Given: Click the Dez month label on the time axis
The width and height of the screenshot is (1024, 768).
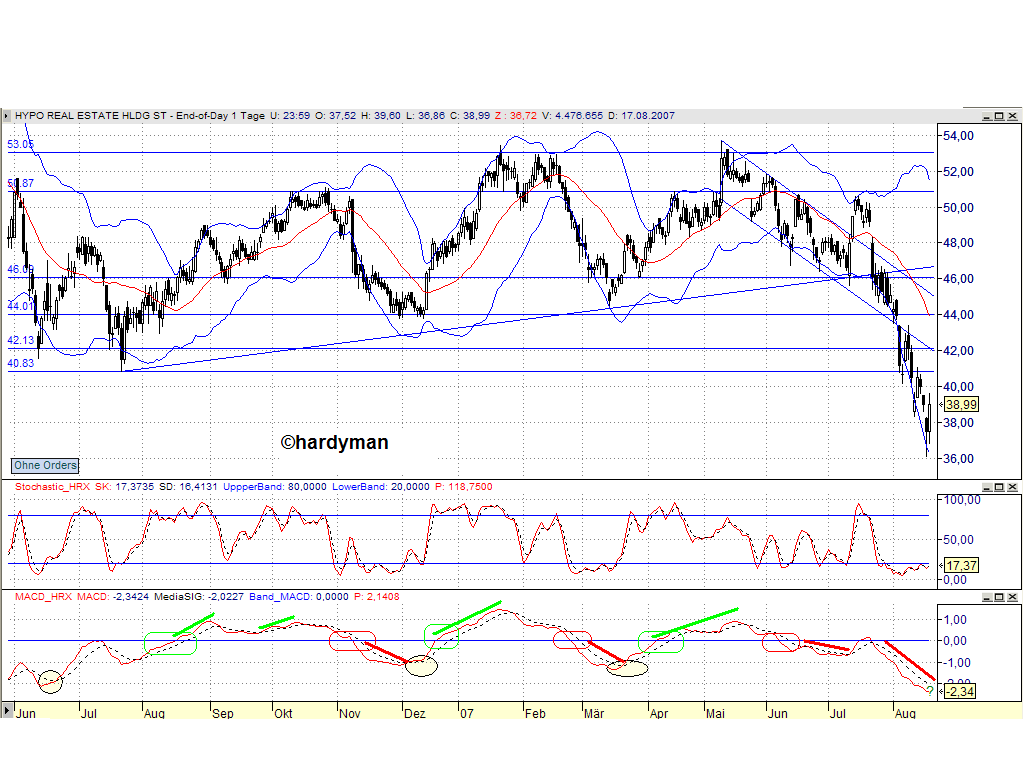Looking at the screenshot, I should coord(413,715).
